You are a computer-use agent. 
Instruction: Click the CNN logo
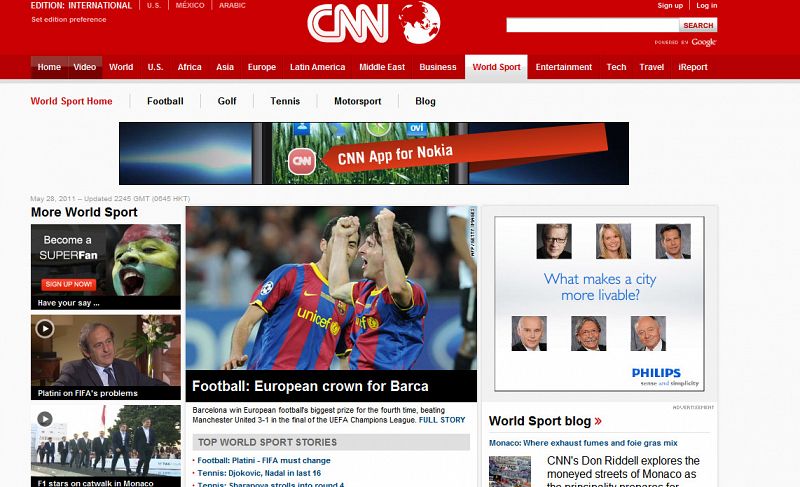(348, 23)
